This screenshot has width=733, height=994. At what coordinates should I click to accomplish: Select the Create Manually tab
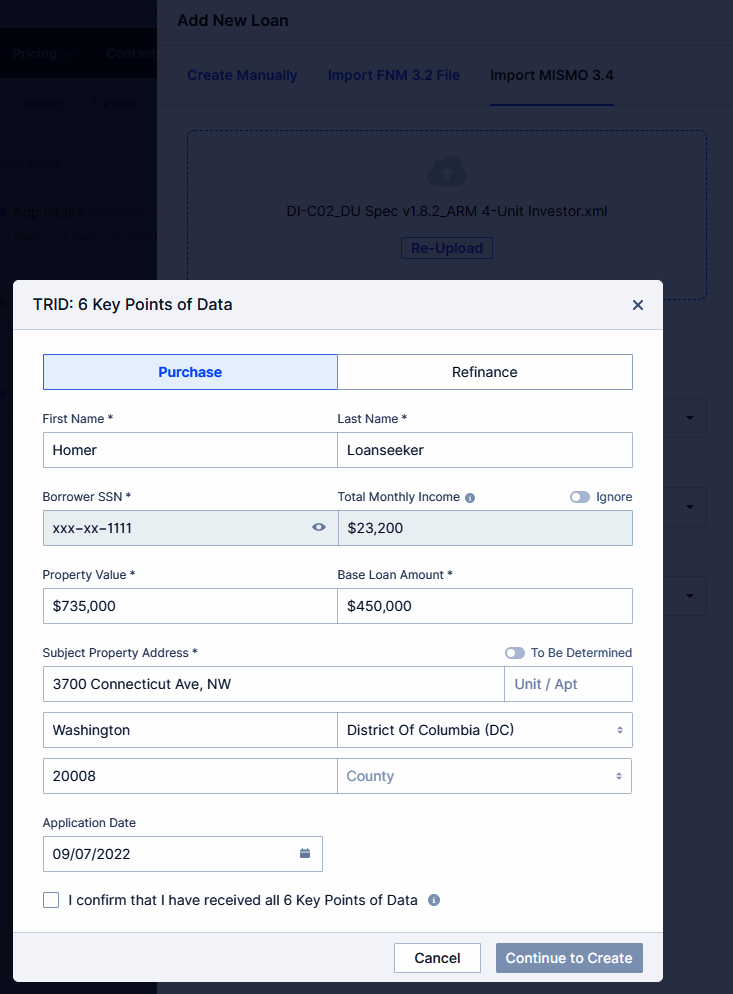[x=242, y=75]
